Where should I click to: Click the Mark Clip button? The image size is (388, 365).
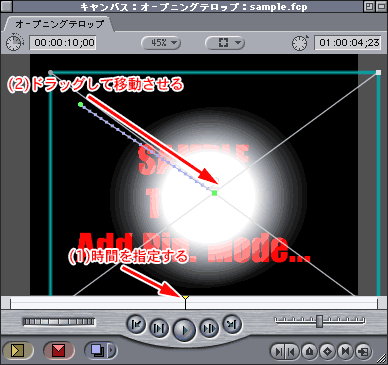click(345, 351)
